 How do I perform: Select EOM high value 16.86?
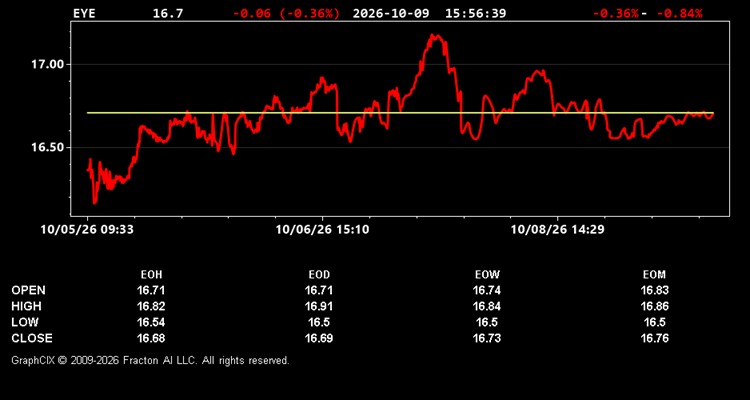[x=654, y=306]
